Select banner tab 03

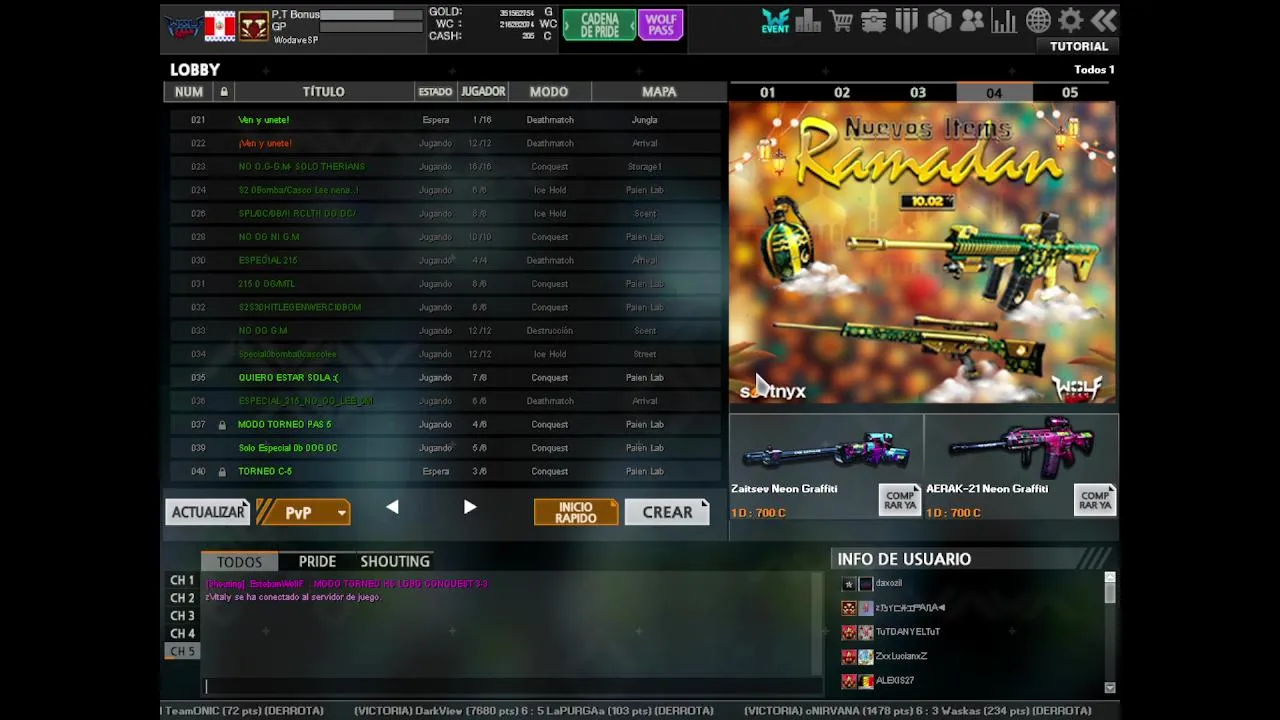click(918, 92)
